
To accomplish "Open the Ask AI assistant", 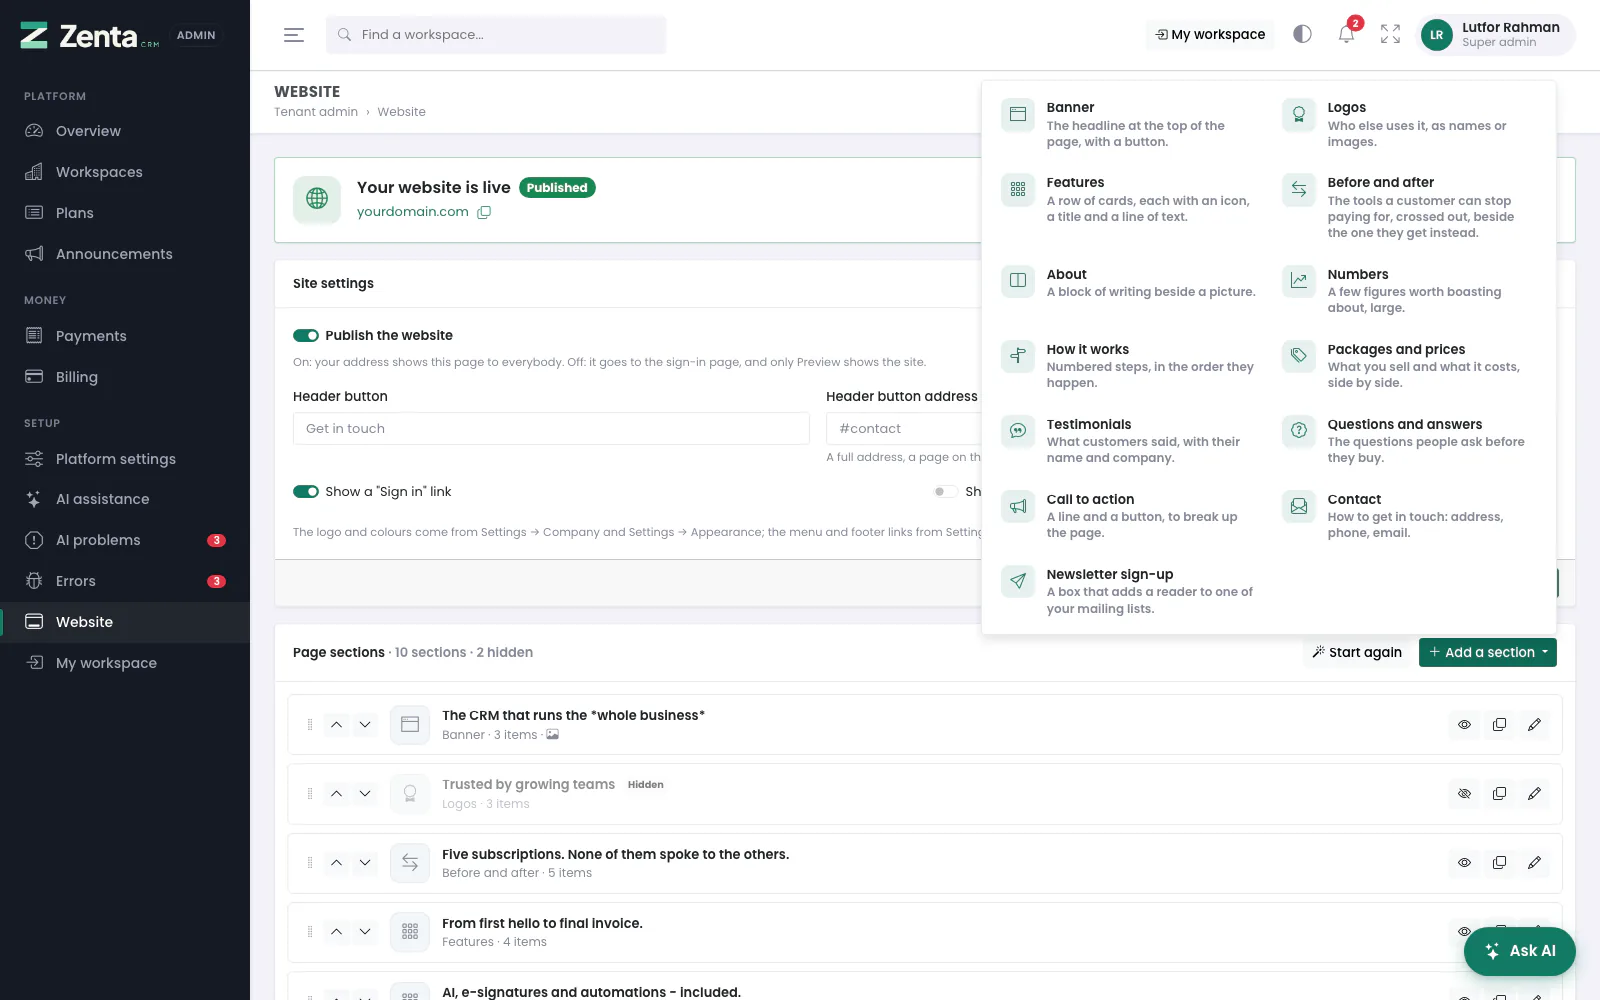I will 1520,951.
